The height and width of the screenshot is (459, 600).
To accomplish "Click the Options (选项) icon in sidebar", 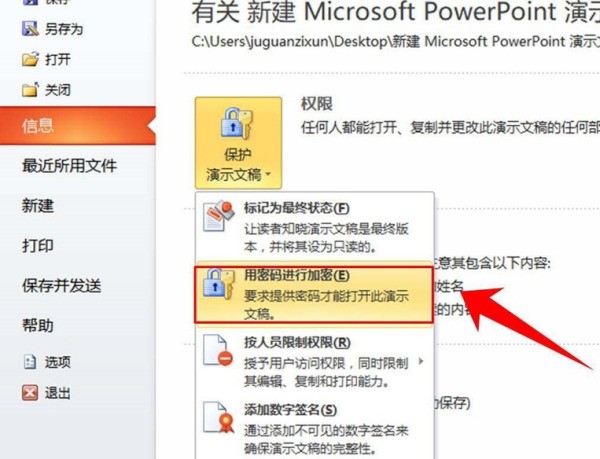I will [x=30, y=361].
